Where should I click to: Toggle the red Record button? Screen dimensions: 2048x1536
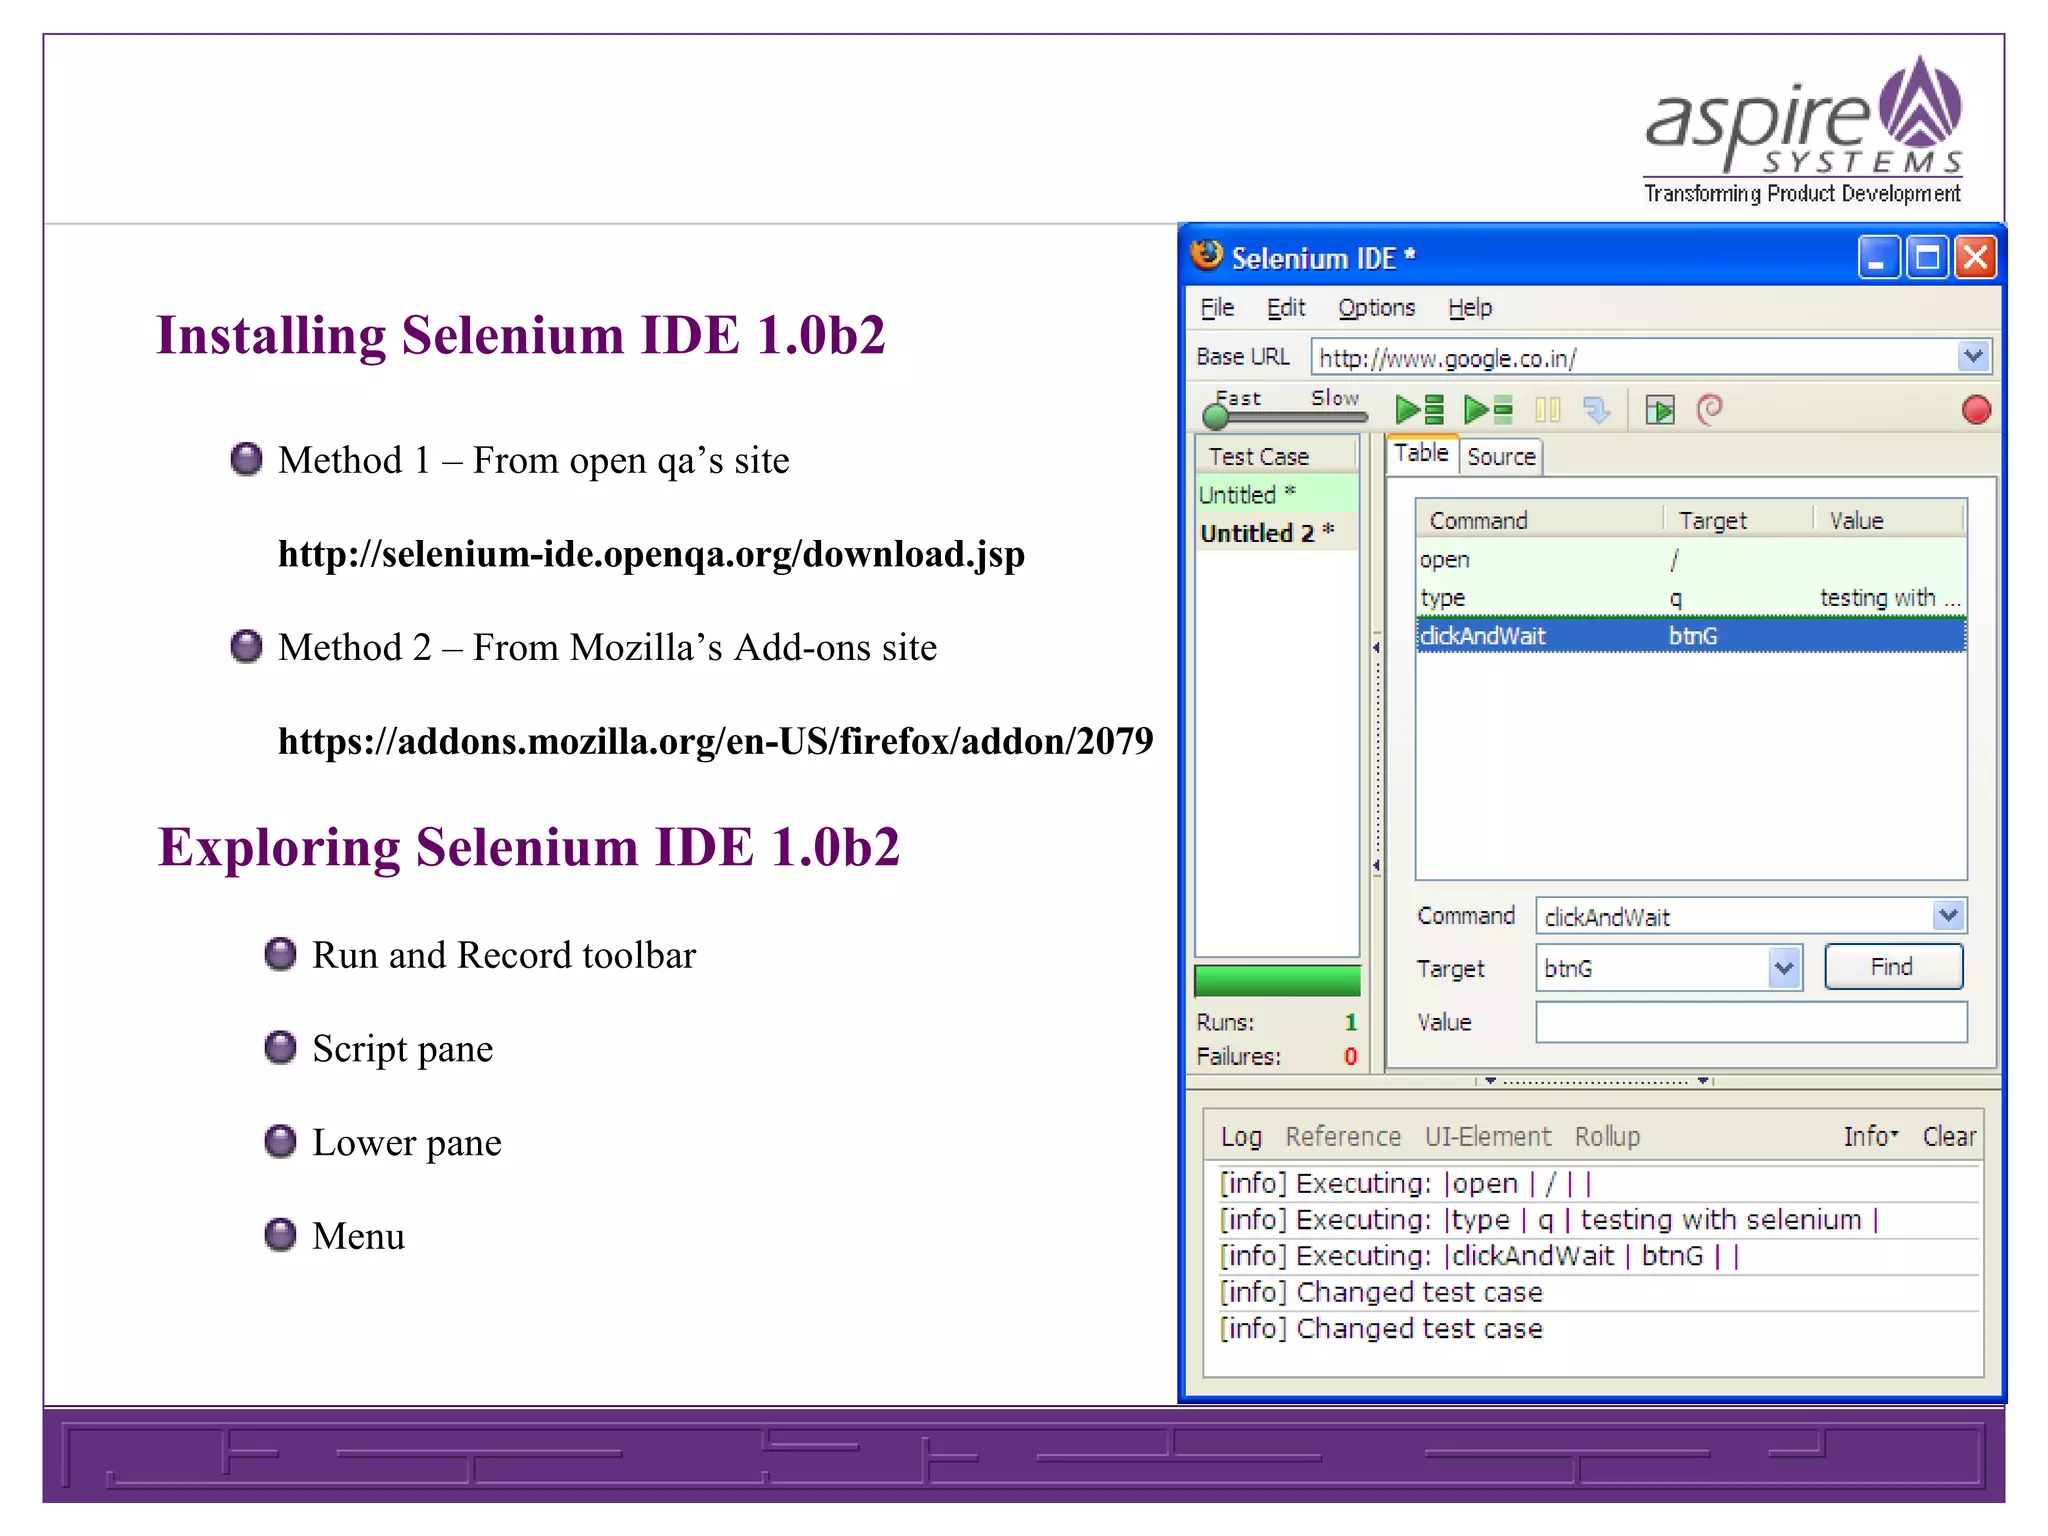(1976, 410)
